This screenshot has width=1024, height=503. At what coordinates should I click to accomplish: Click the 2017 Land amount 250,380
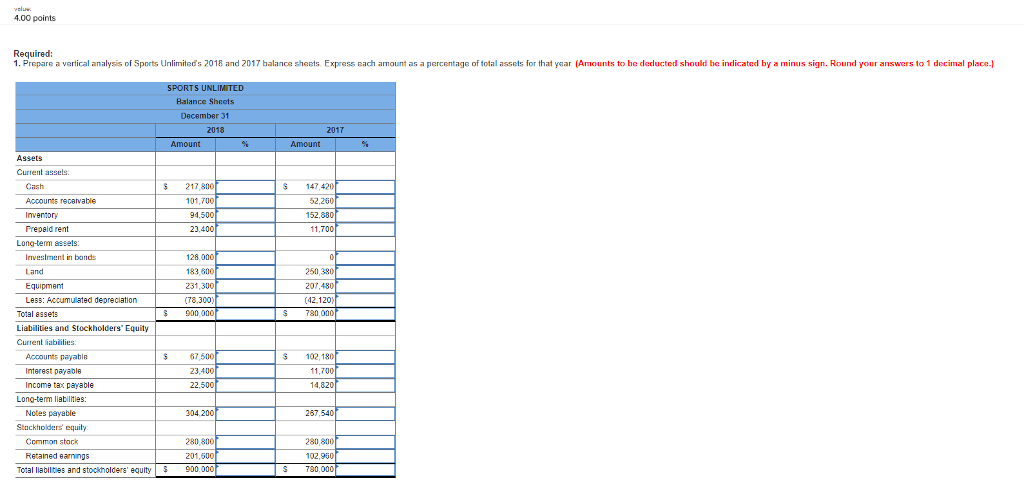(320, 272)
